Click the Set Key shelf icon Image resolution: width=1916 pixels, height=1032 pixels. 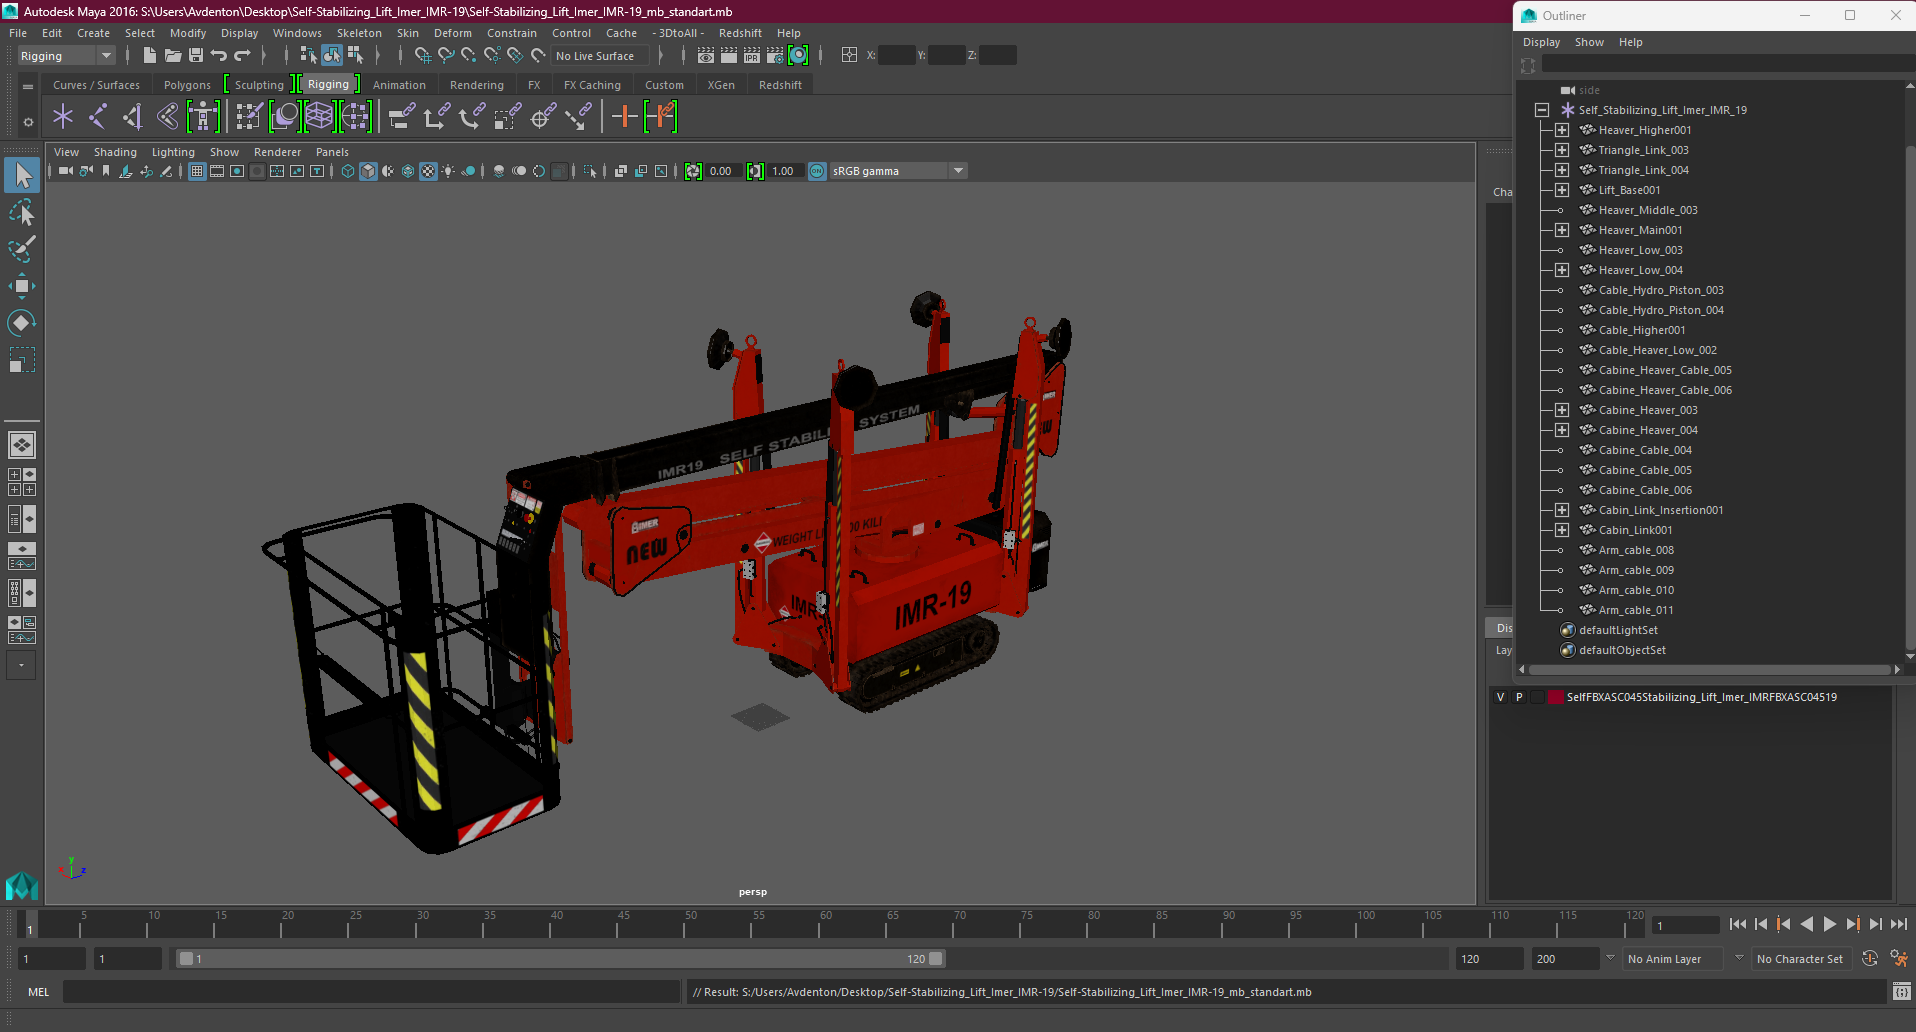pos(625,117)
